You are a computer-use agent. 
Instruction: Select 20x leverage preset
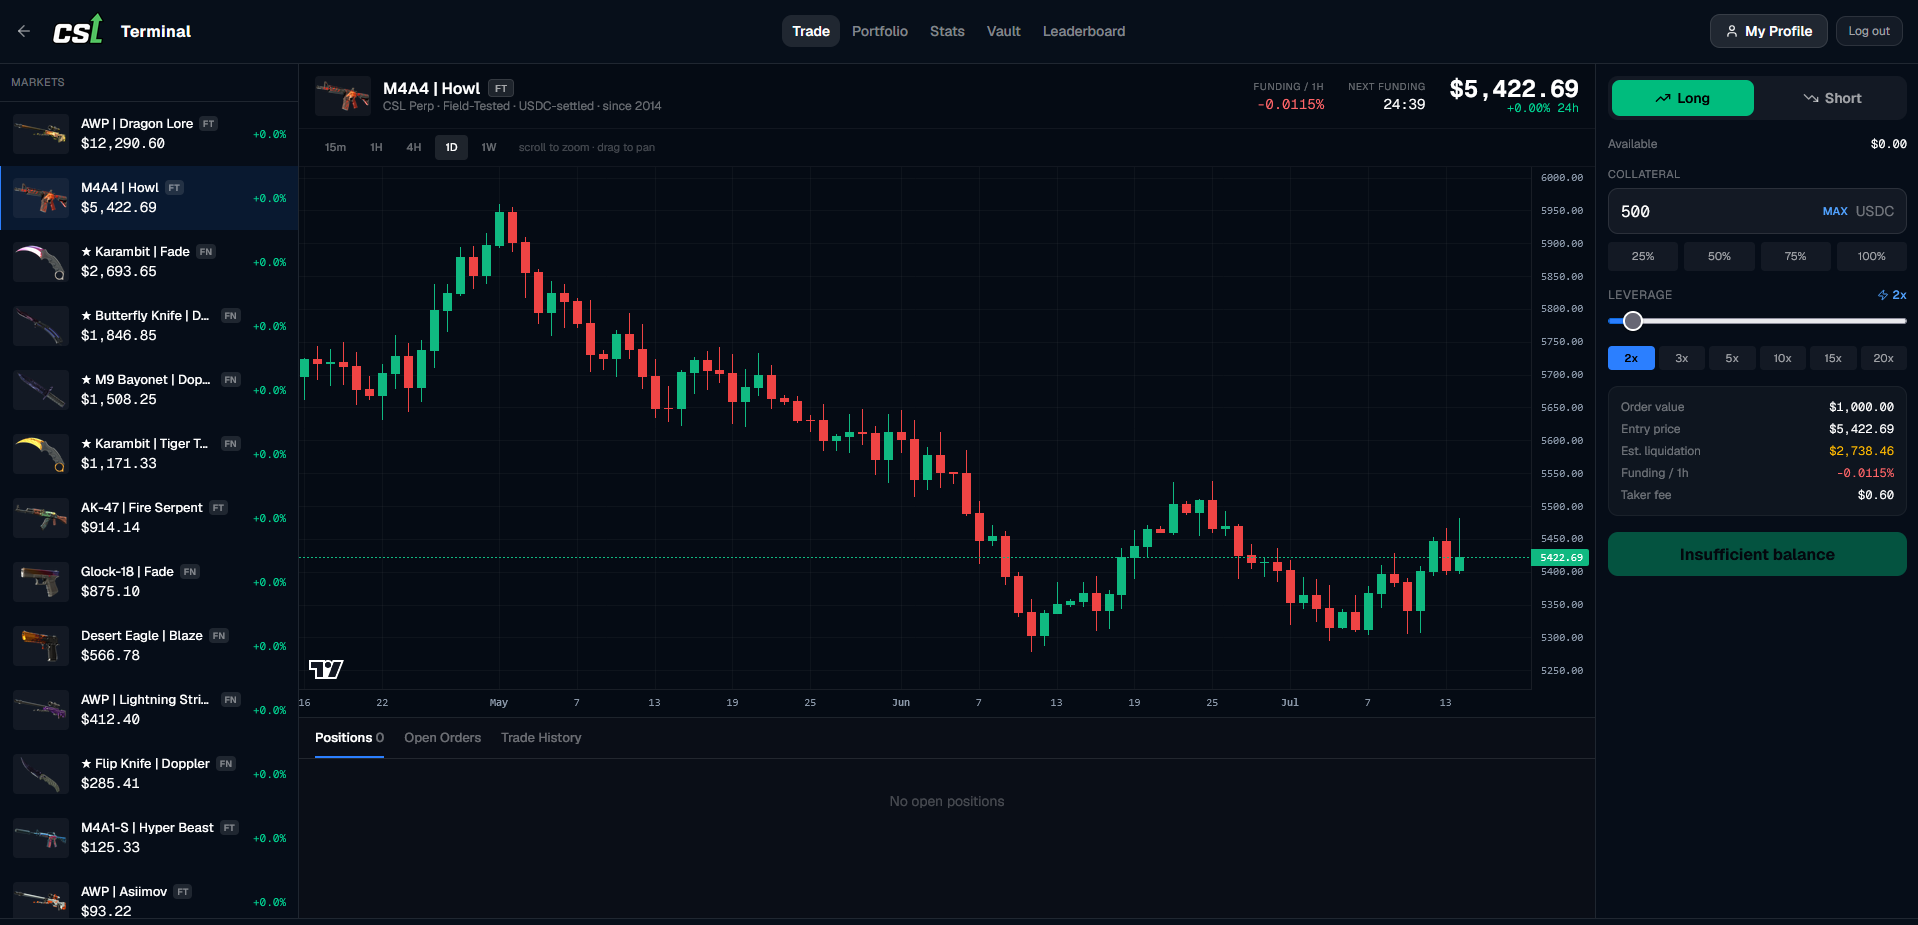pyautogui.click(x=1883, y=358)
